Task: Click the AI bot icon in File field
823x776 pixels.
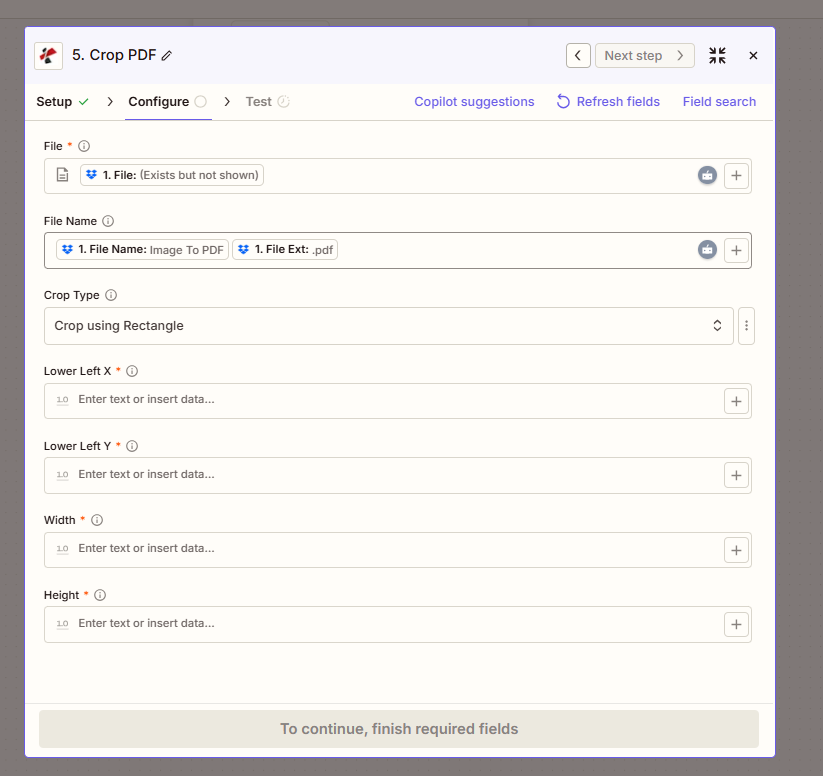Action: tap(707, 176)
